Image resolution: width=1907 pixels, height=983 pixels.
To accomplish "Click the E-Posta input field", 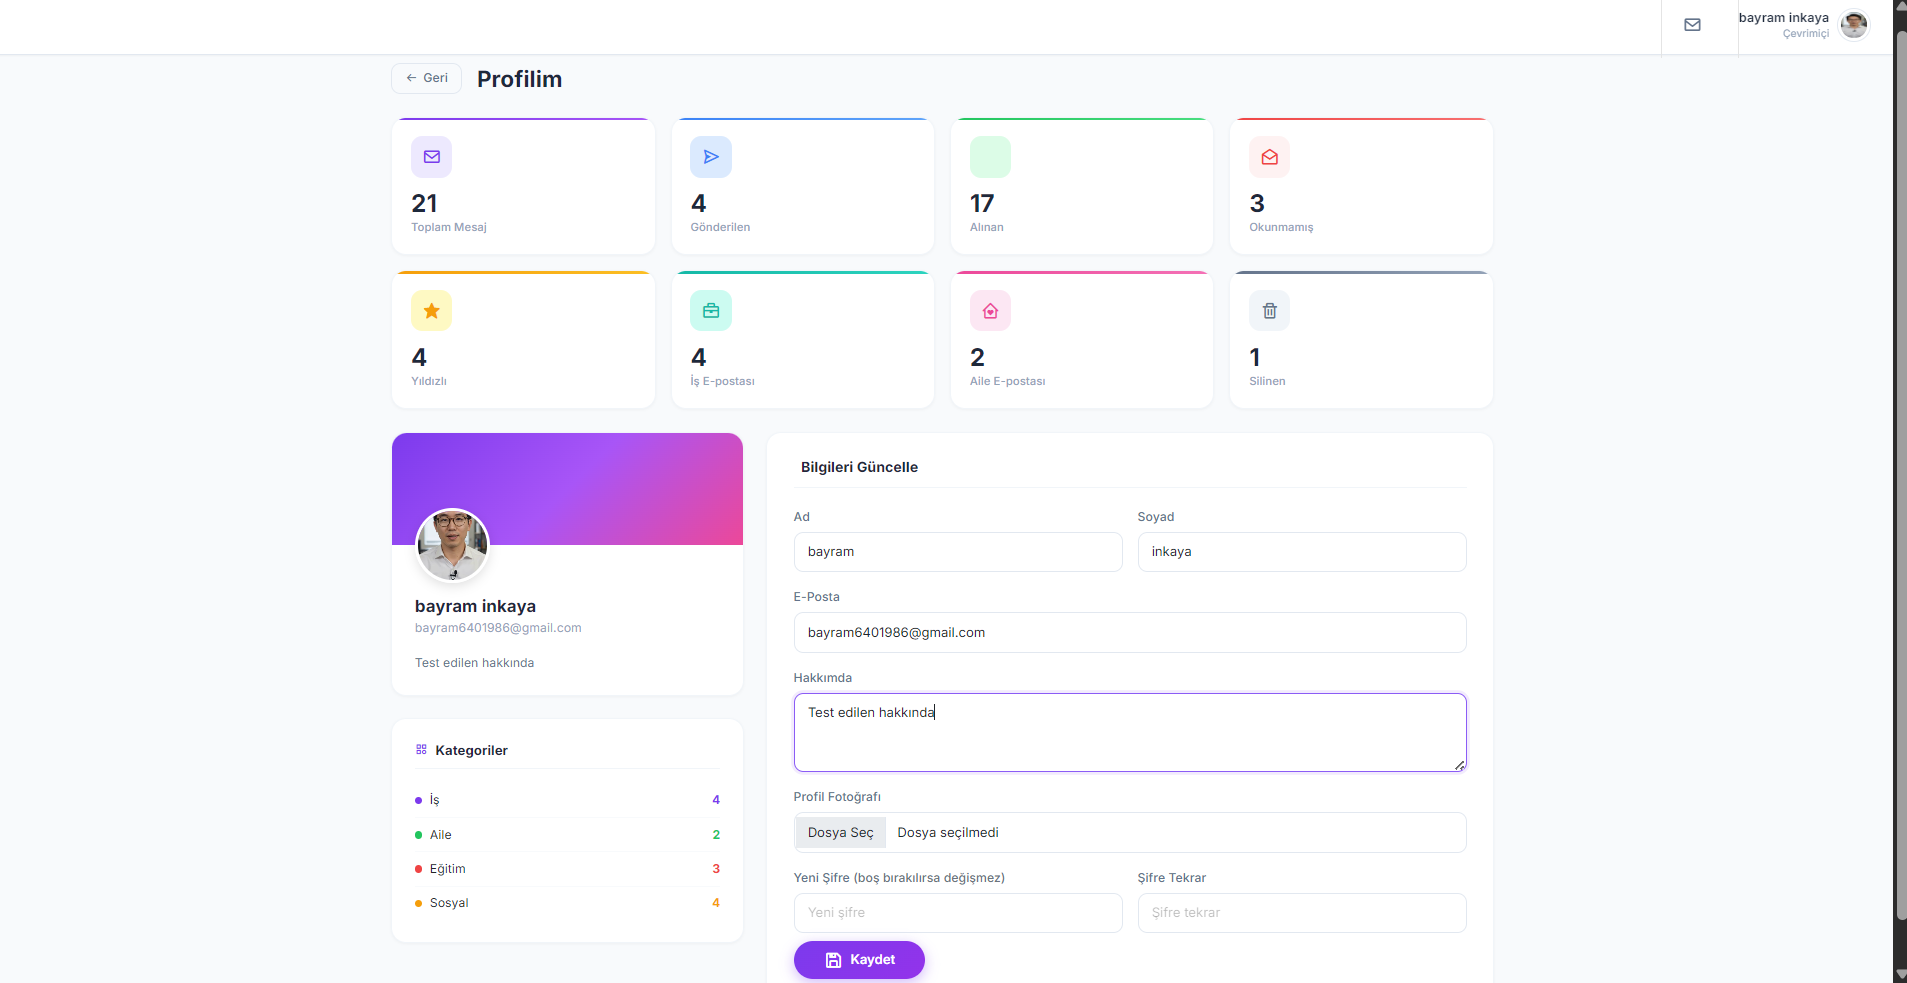I will (1130, 632).
